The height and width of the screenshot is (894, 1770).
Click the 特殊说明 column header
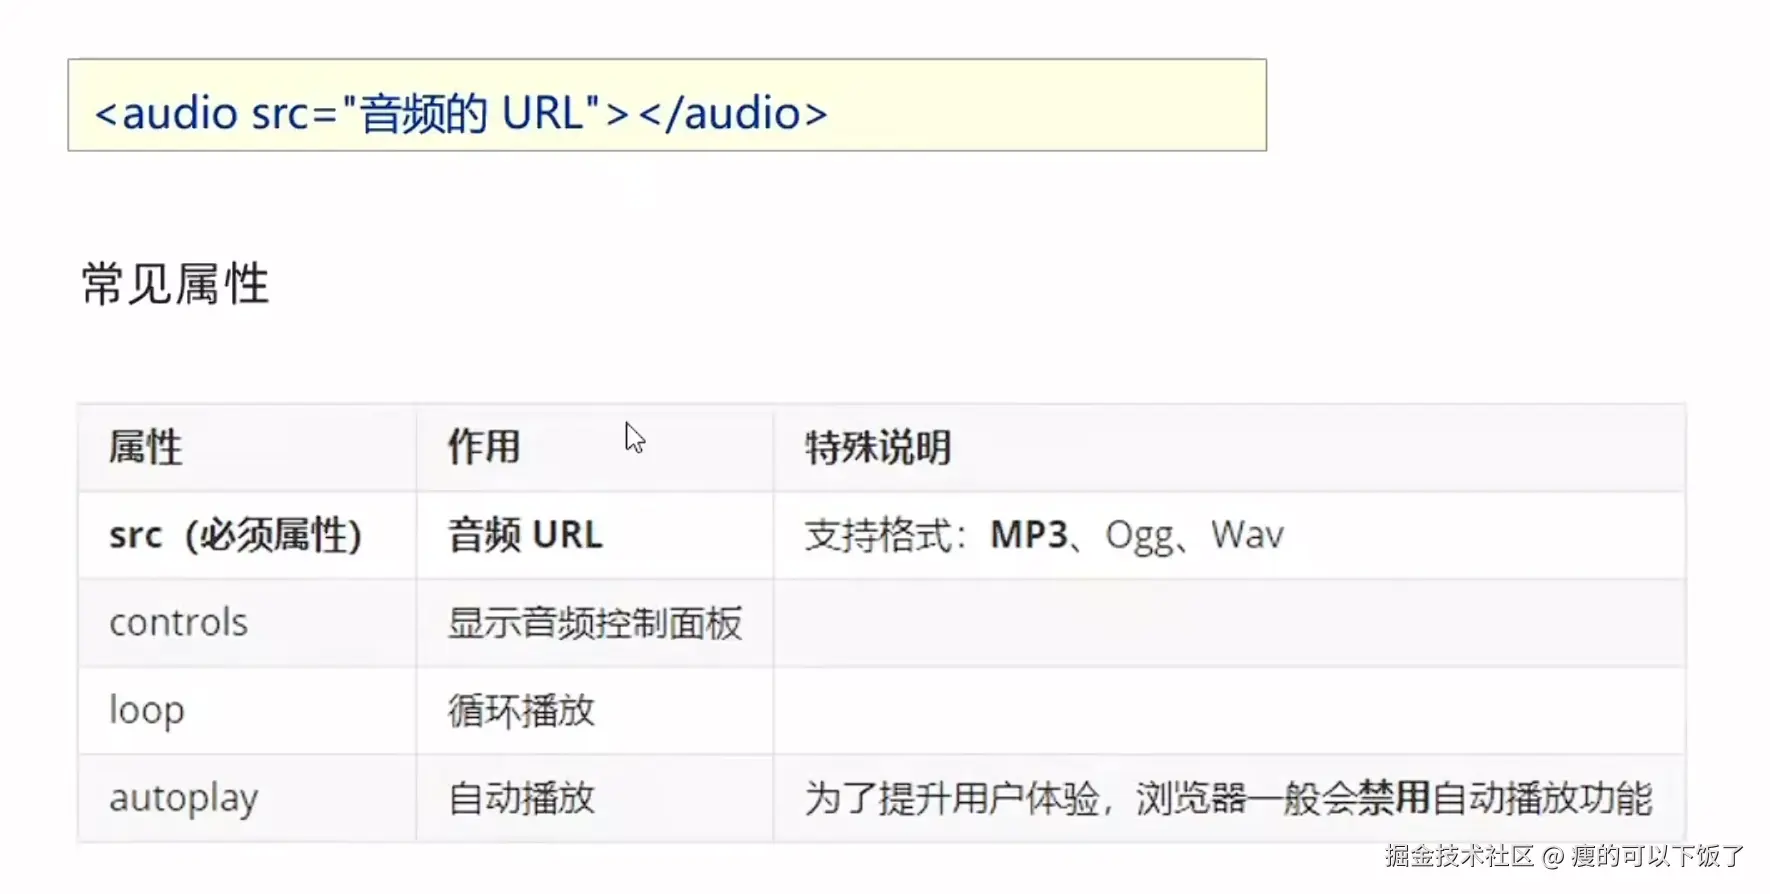[878, 447]
